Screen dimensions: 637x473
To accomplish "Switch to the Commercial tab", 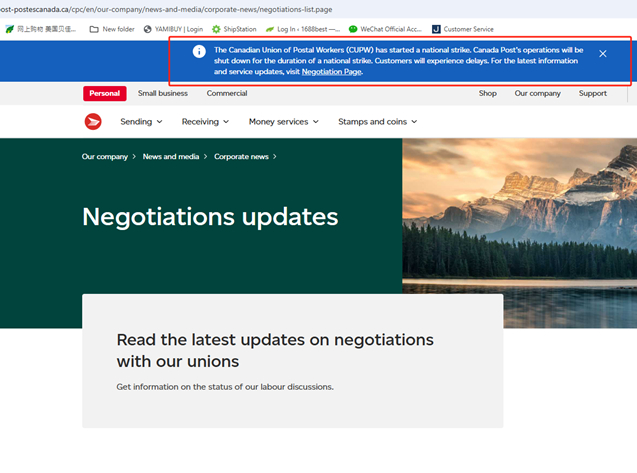I will point(227,93).
